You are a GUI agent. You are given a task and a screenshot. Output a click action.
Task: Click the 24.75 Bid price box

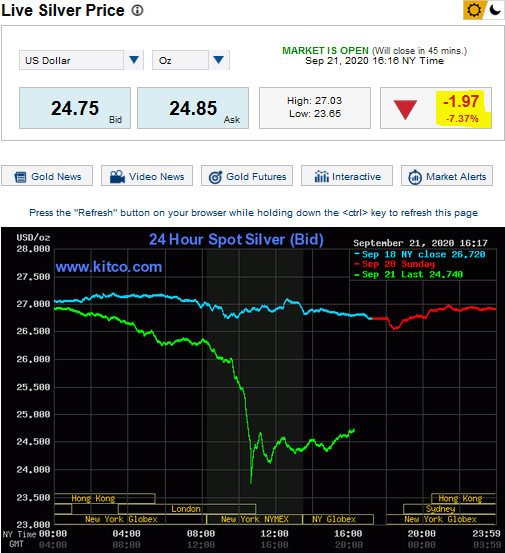pyautogui.click(x=75, y=108)
